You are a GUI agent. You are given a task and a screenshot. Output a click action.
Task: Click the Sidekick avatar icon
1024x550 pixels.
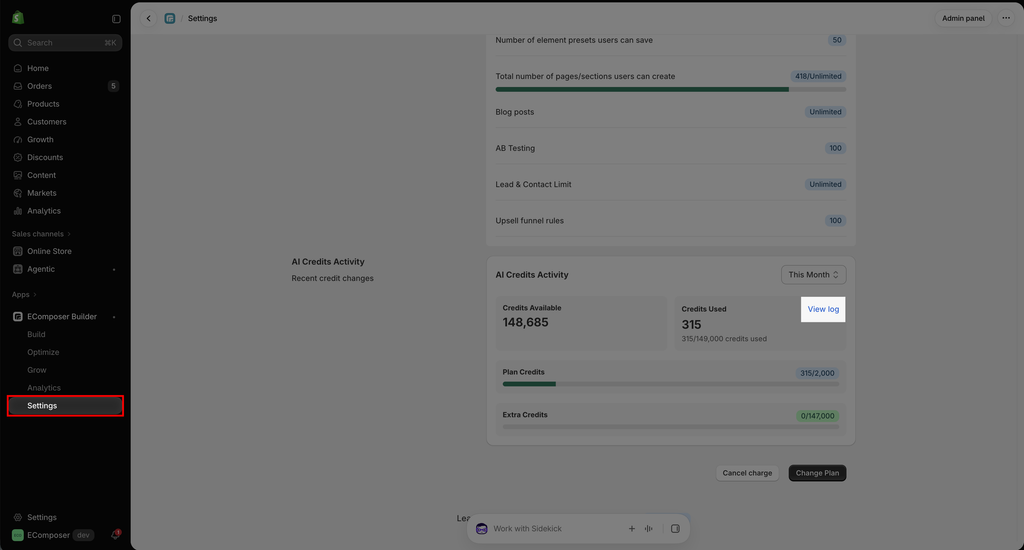tap(482, 528)
